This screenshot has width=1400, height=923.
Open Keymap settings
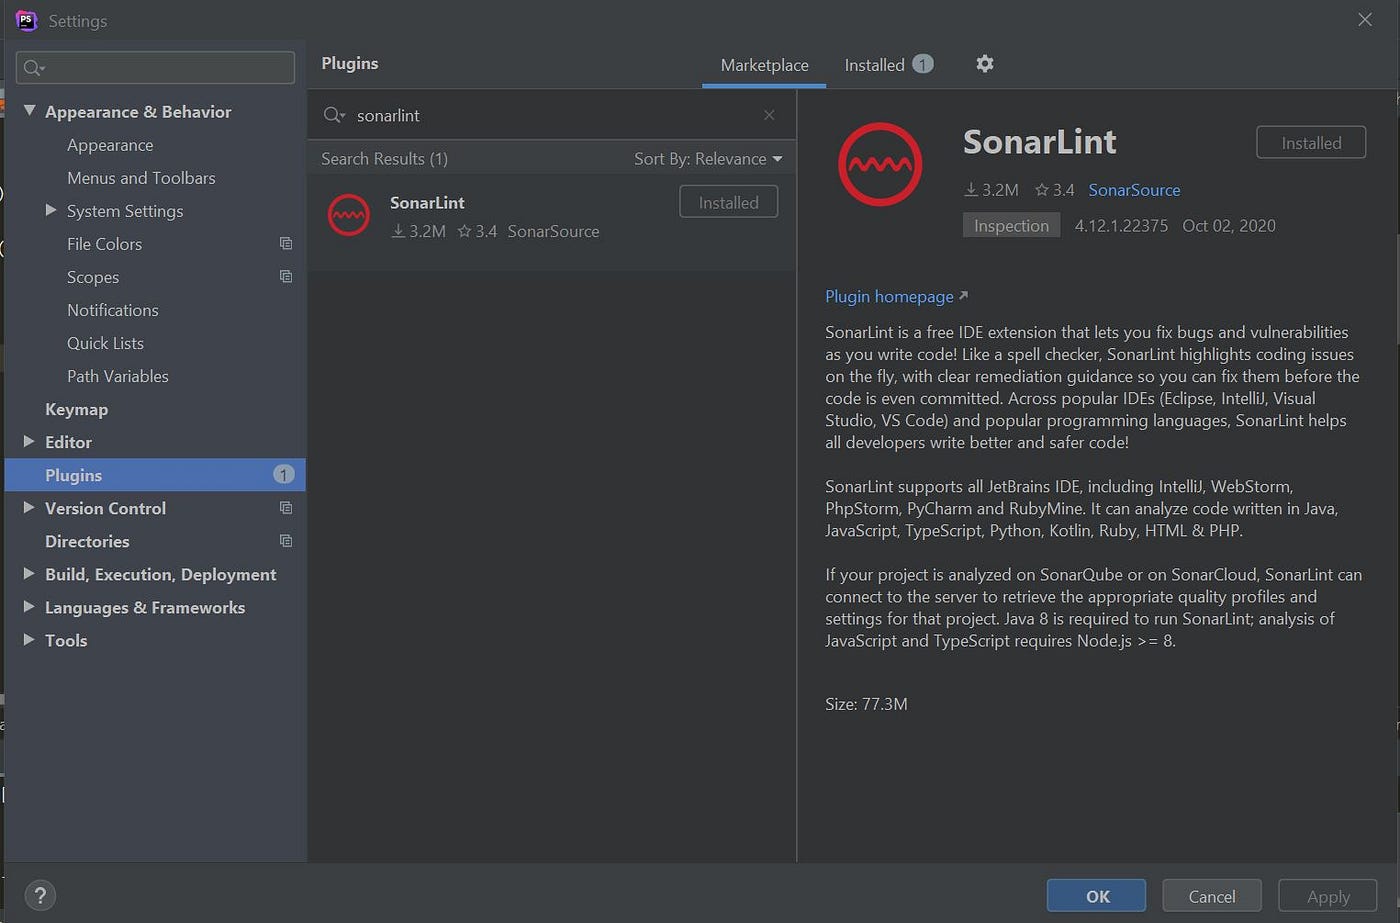pyautogui.click(x=76, y=409)
